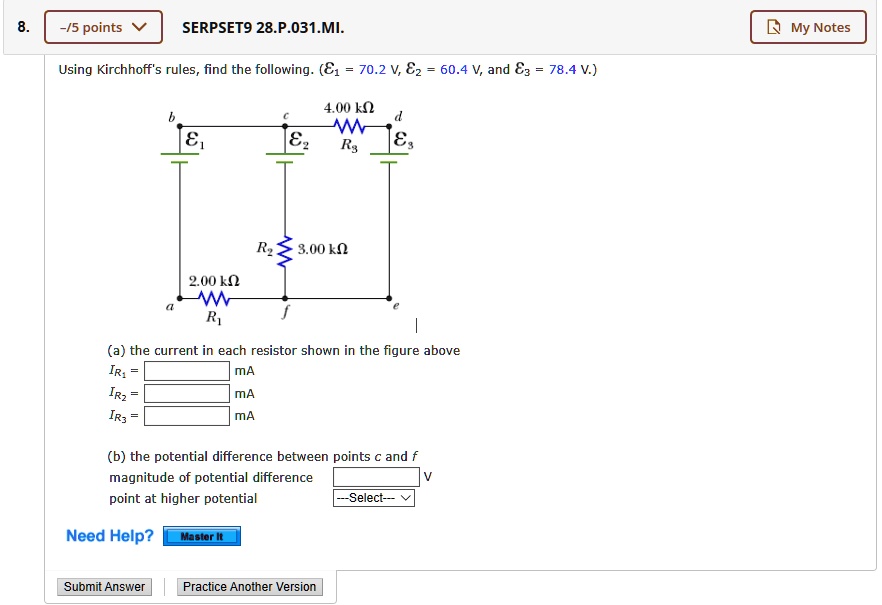Screen dimensions: 882x605
Task: Click the notes icon in My Notes
Action: [x=774, y=27]
